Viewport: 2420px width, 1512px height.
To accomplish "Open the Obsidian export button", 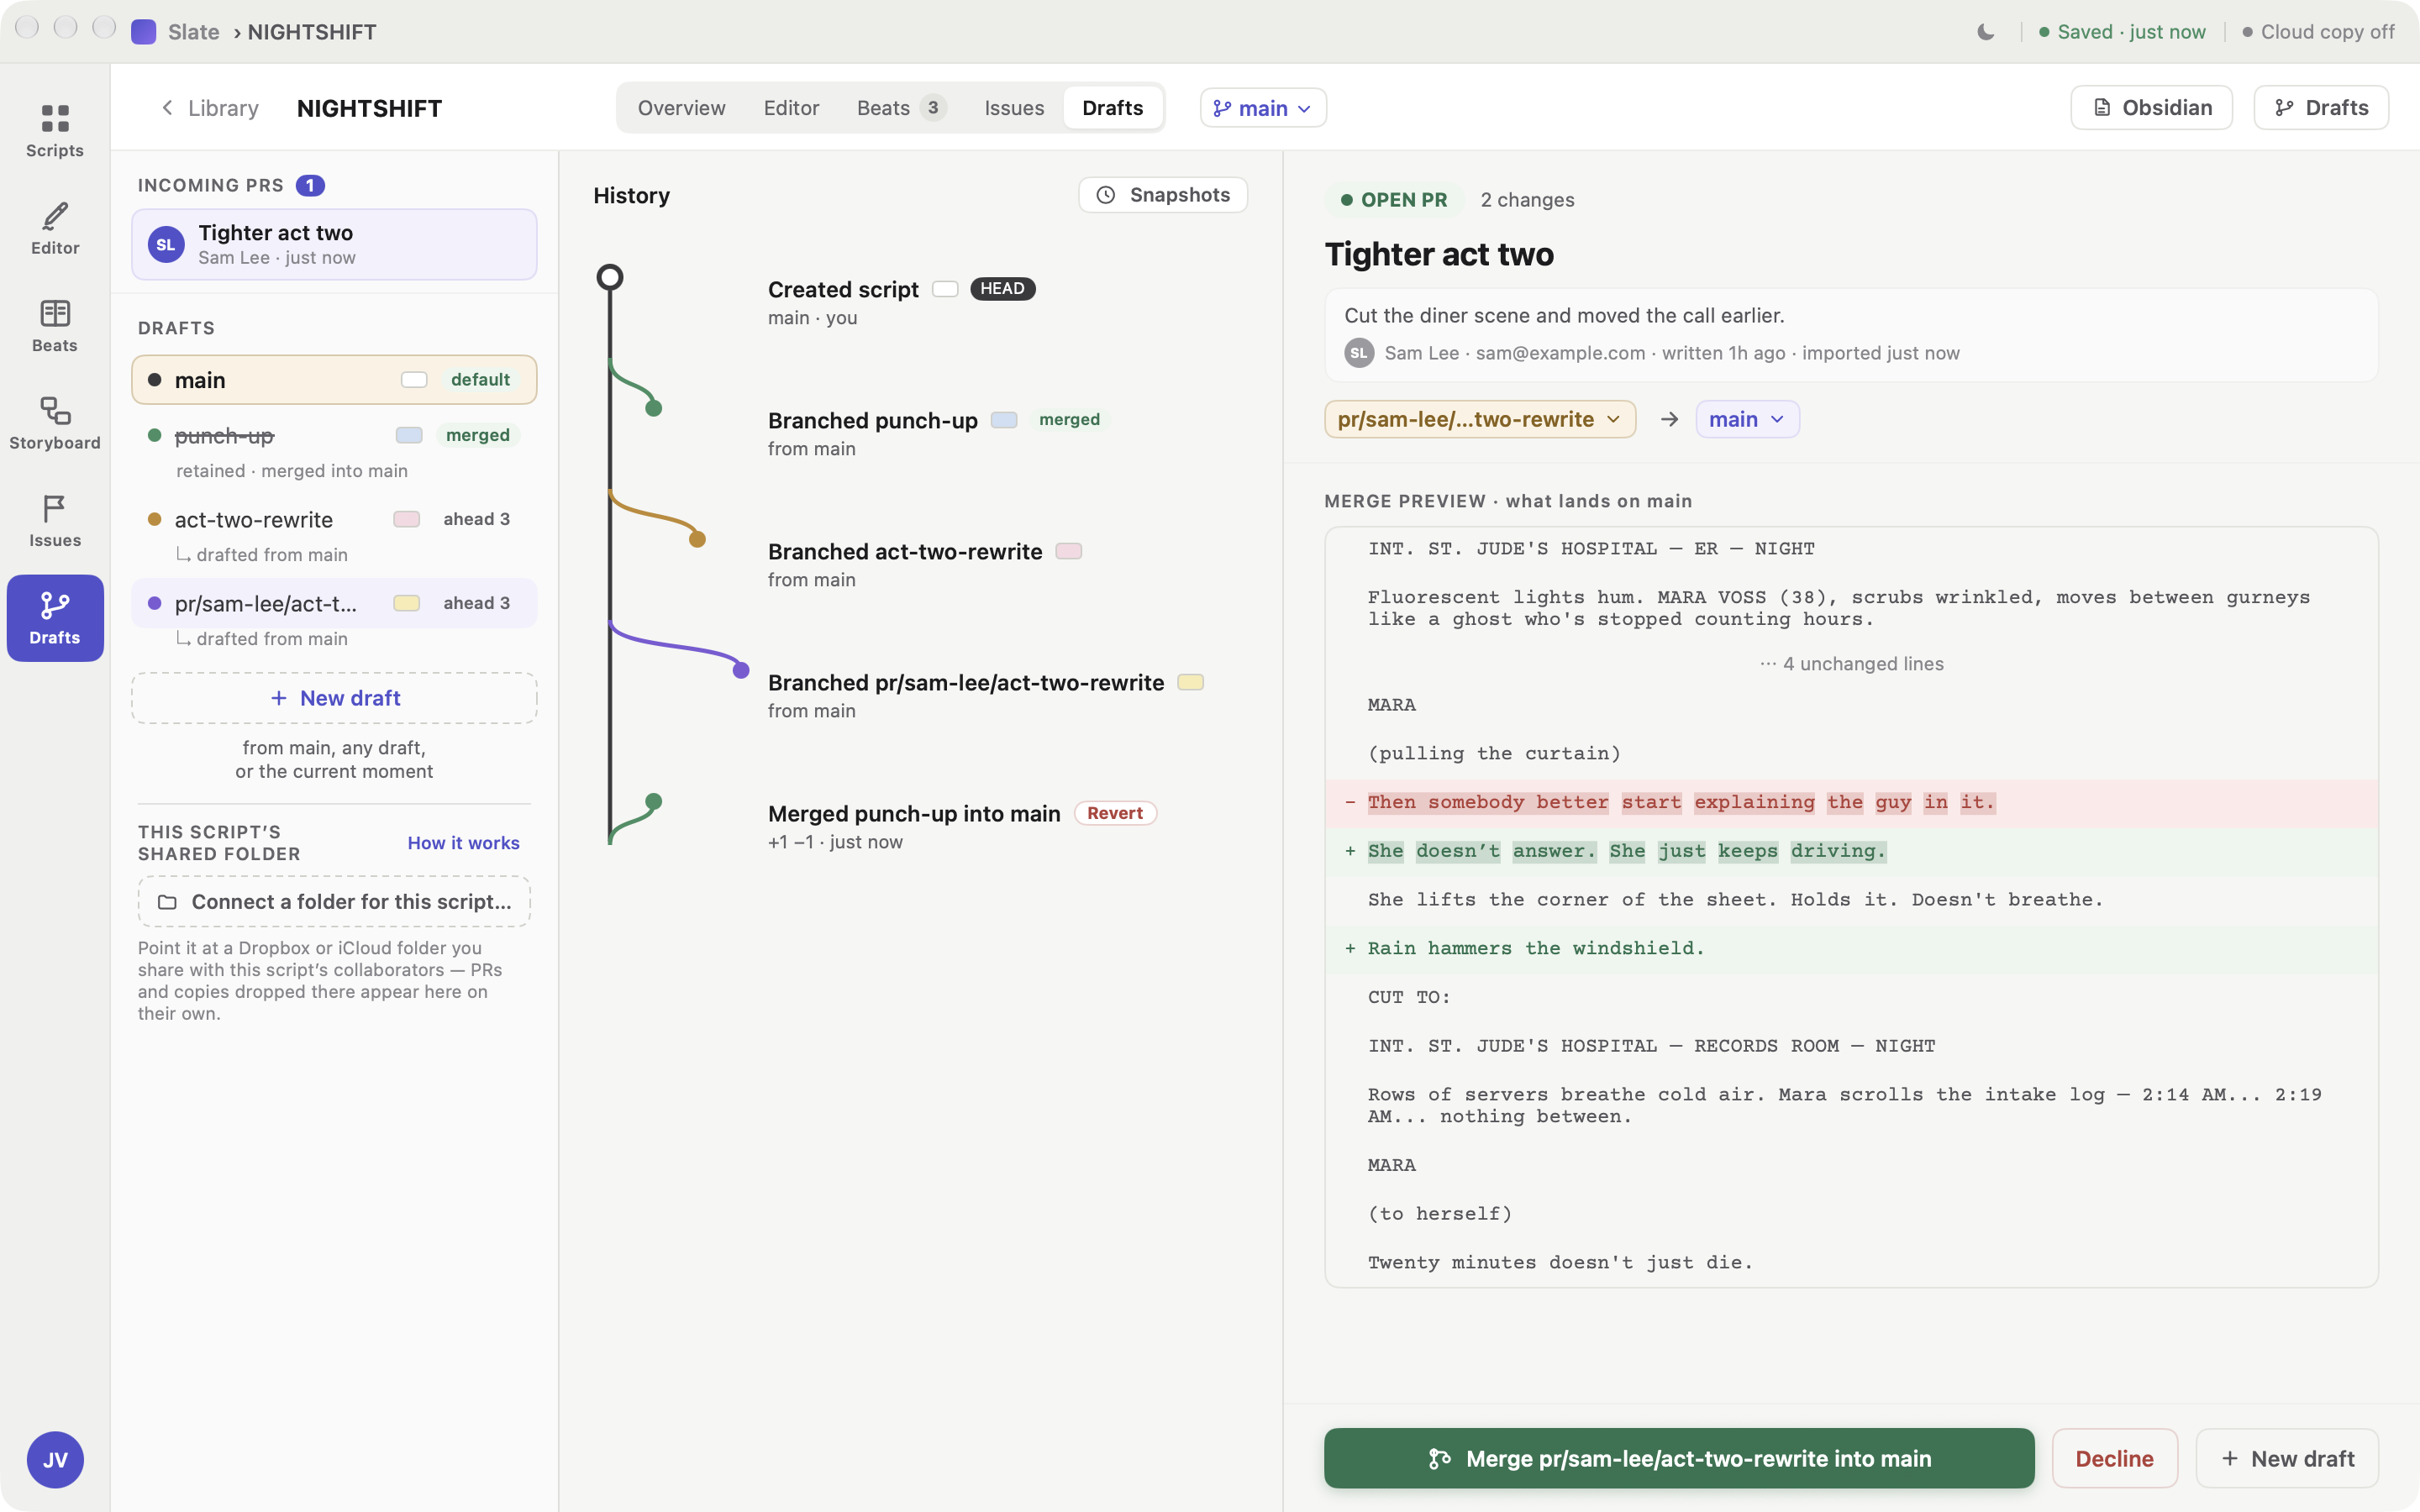I will click(x=2151, y=108).
